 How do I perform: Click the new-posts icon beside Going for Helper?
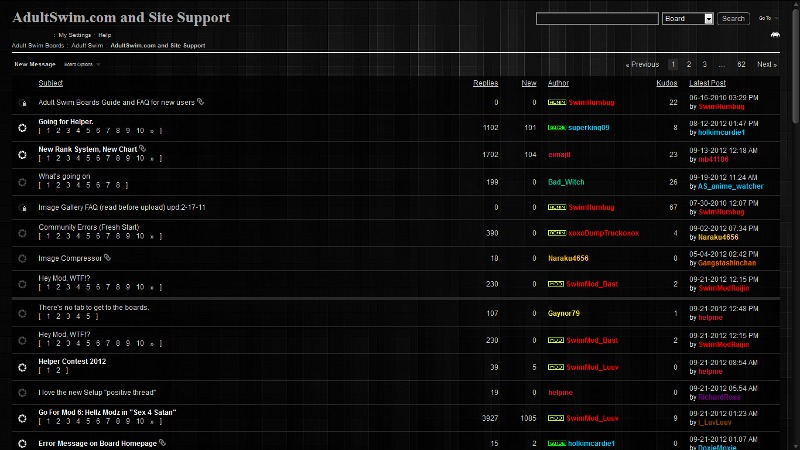22,128
